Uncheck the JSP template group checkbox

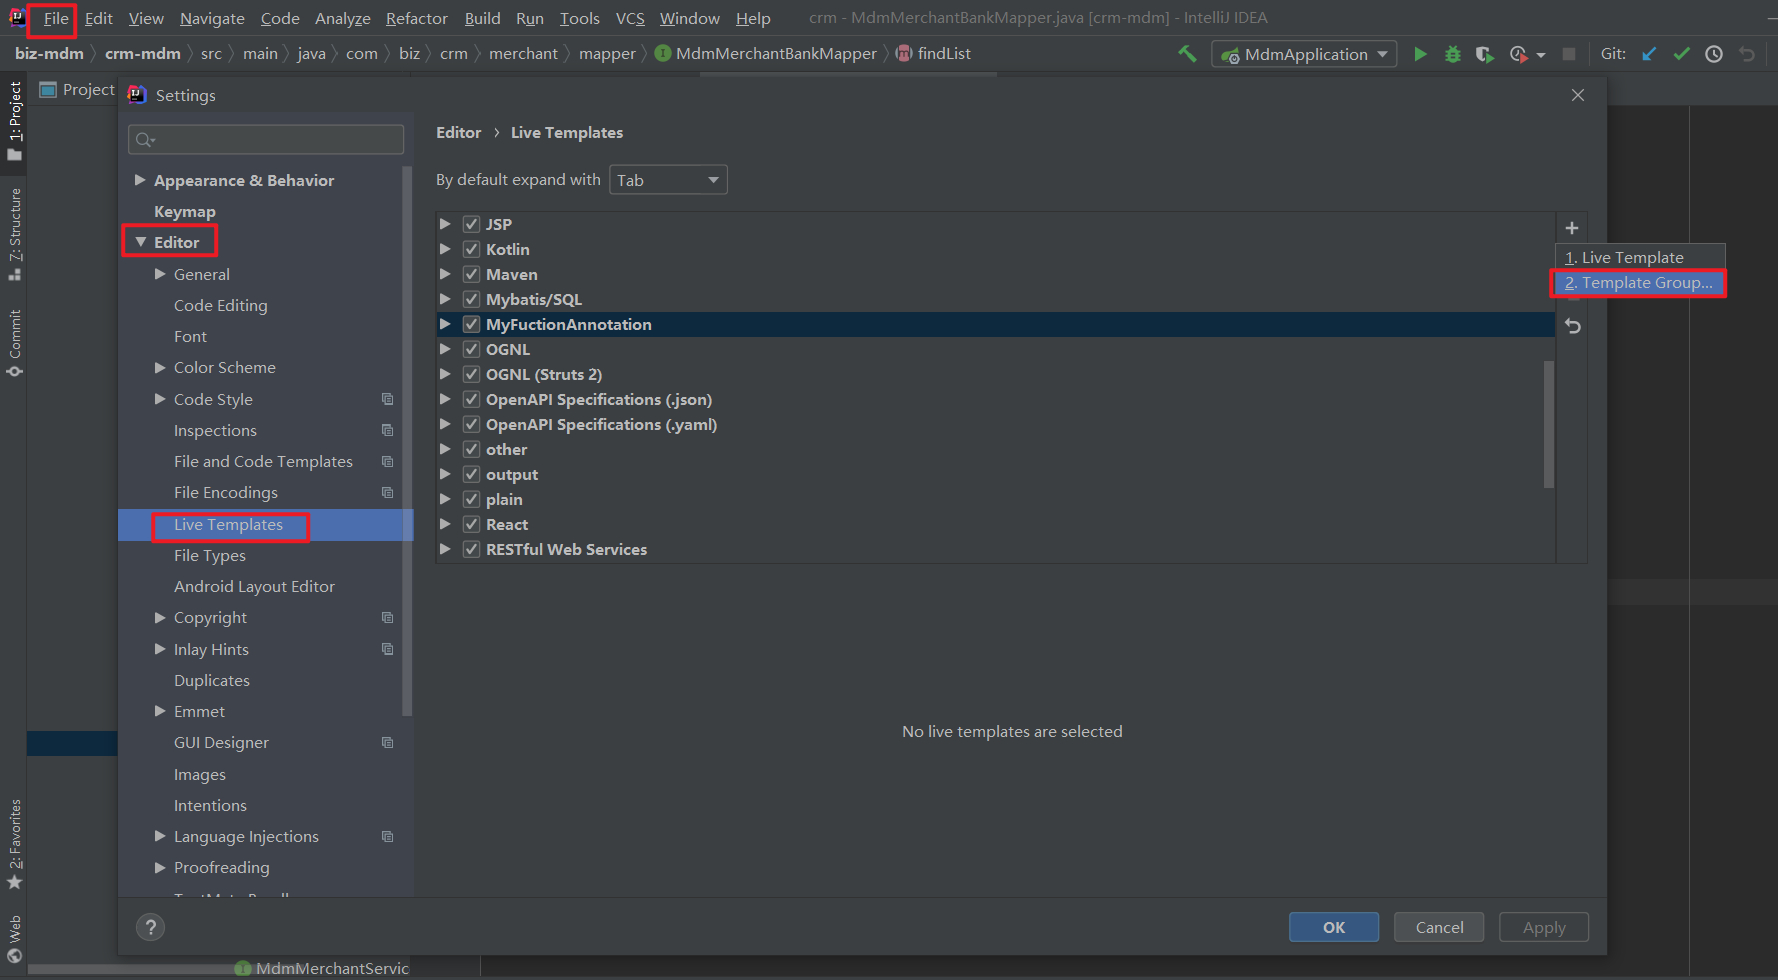pyautogui.click(x=471, y=224)
